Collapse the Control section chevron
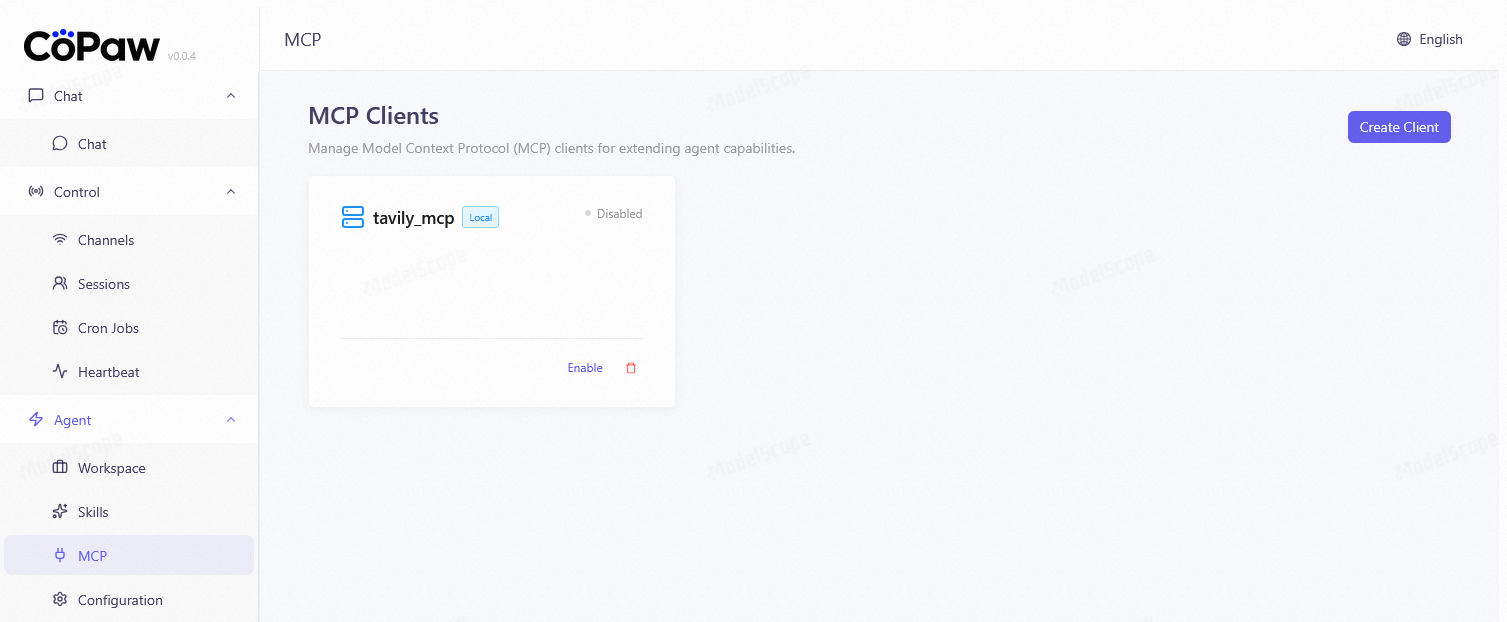Screen dimensions: 1507x622 pos(231,192)
